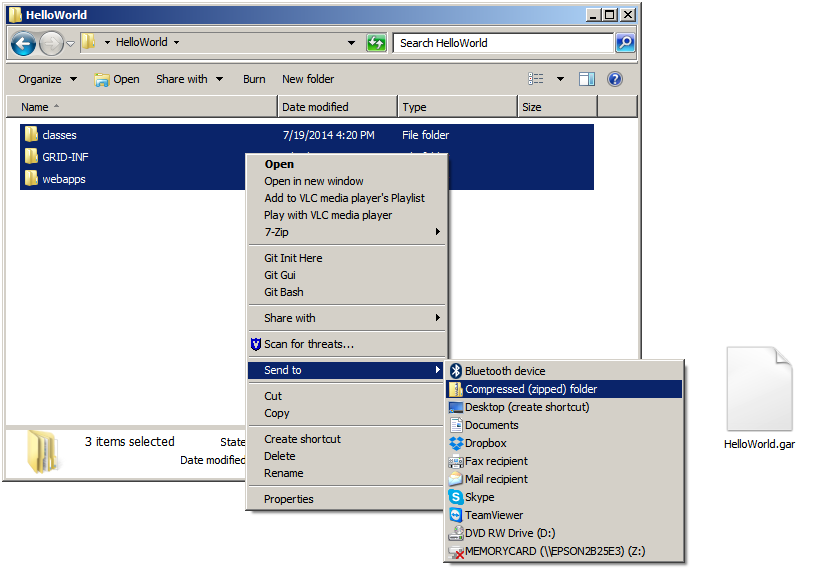Expand the Organize dropdown menu
Viewport: 835px width, 584px height.
[48, 79]
